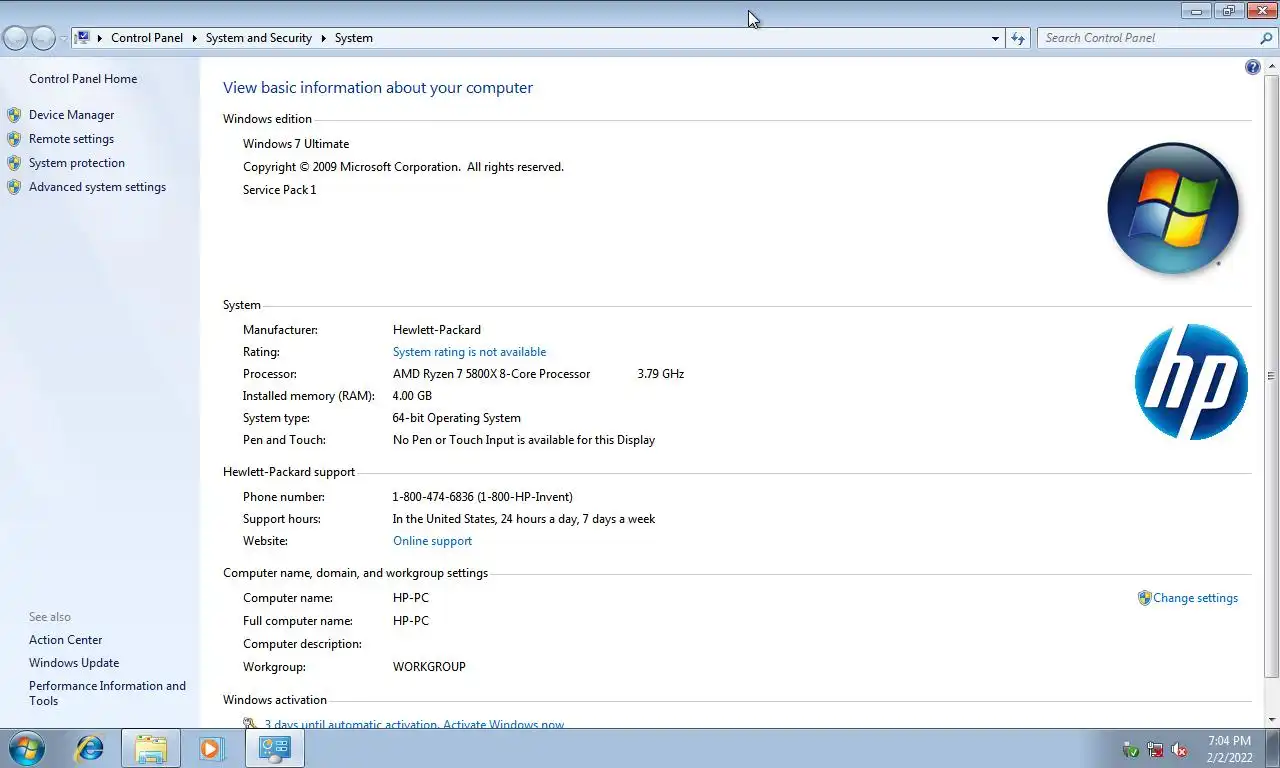Open Action Center link under See also
Image resolution: width=1280 pixels, height=768 pixels.
[x=66, y=640]
